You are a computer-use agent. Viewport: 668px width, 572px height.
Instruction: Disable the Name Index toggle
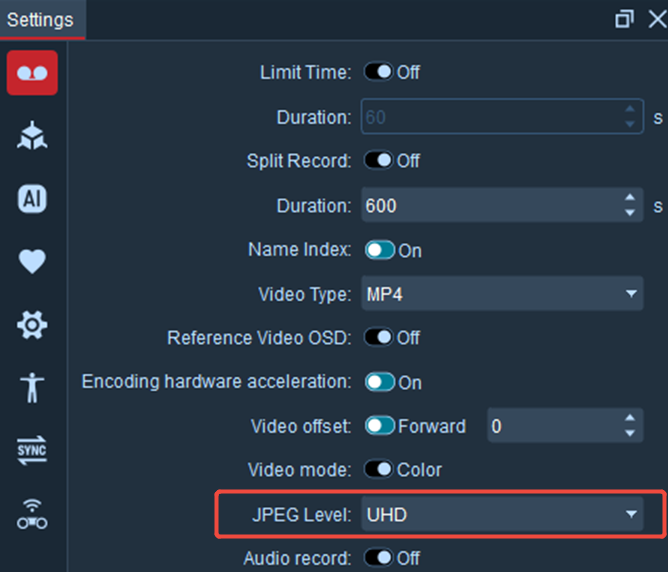(380, 250)
